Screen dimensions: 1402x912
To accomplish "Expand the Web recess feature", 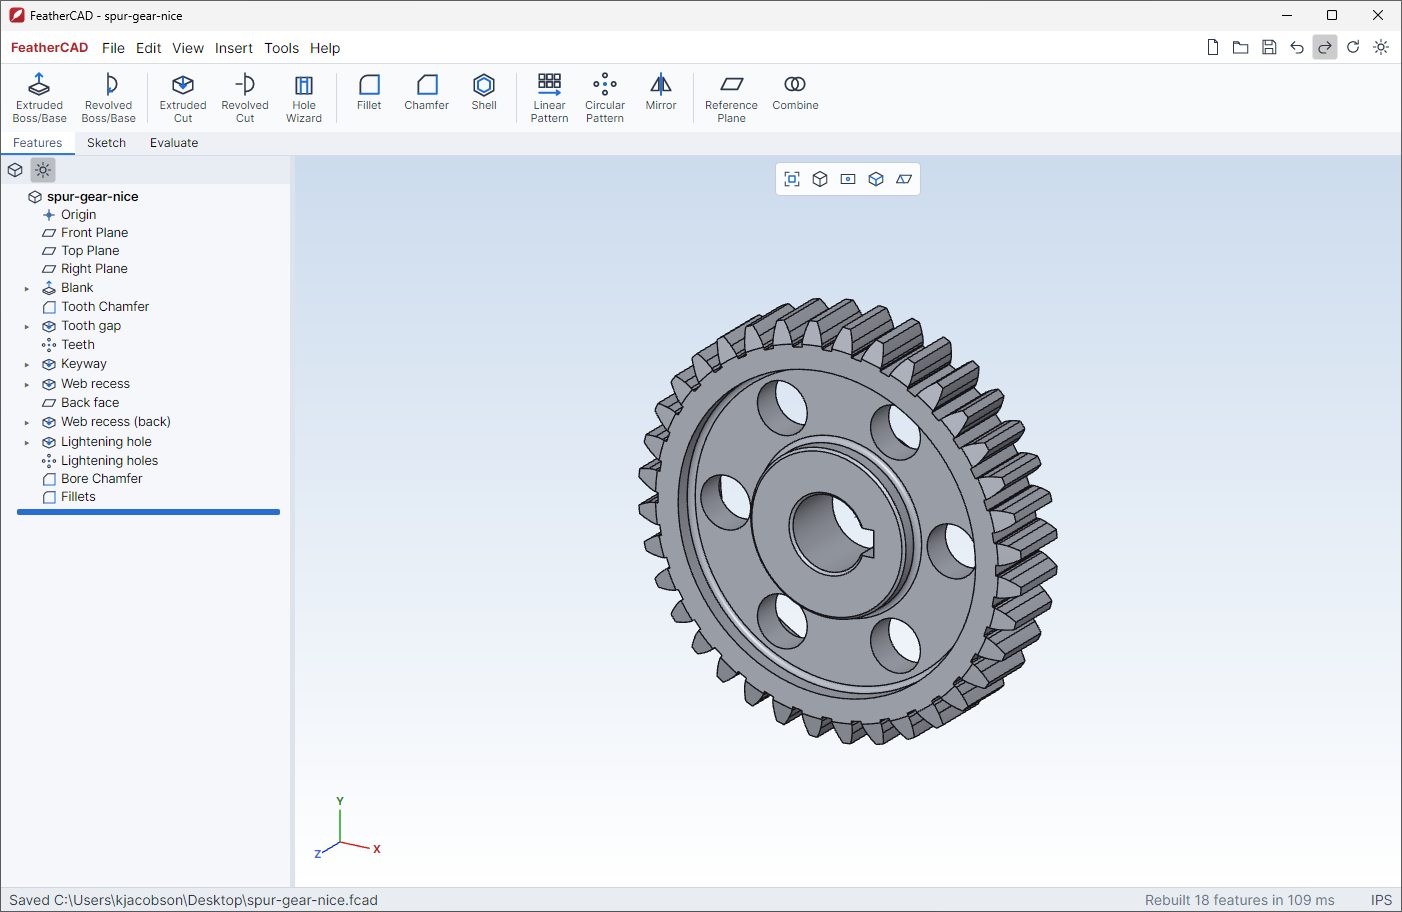I will [27, 385].
